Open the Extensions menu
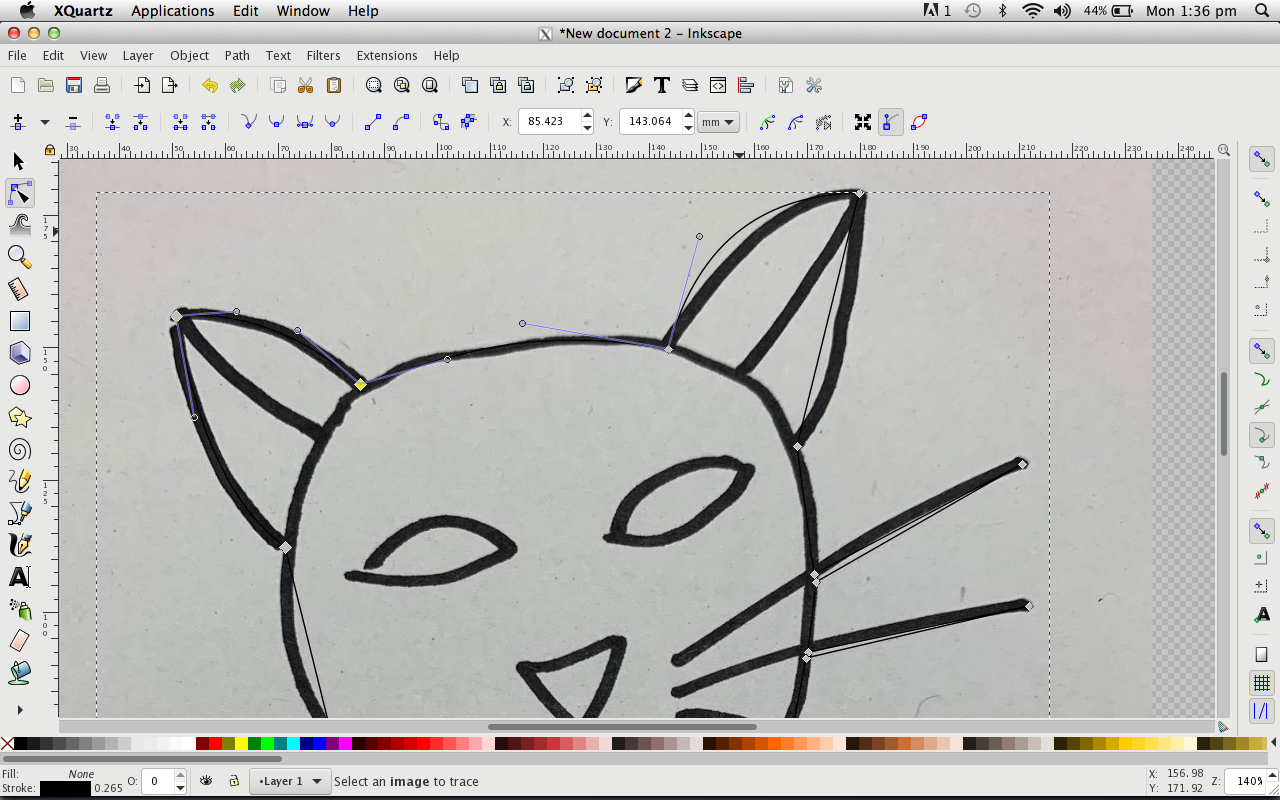The width and height of the screenshot is (1280, 800). click(x=386, y=55)
